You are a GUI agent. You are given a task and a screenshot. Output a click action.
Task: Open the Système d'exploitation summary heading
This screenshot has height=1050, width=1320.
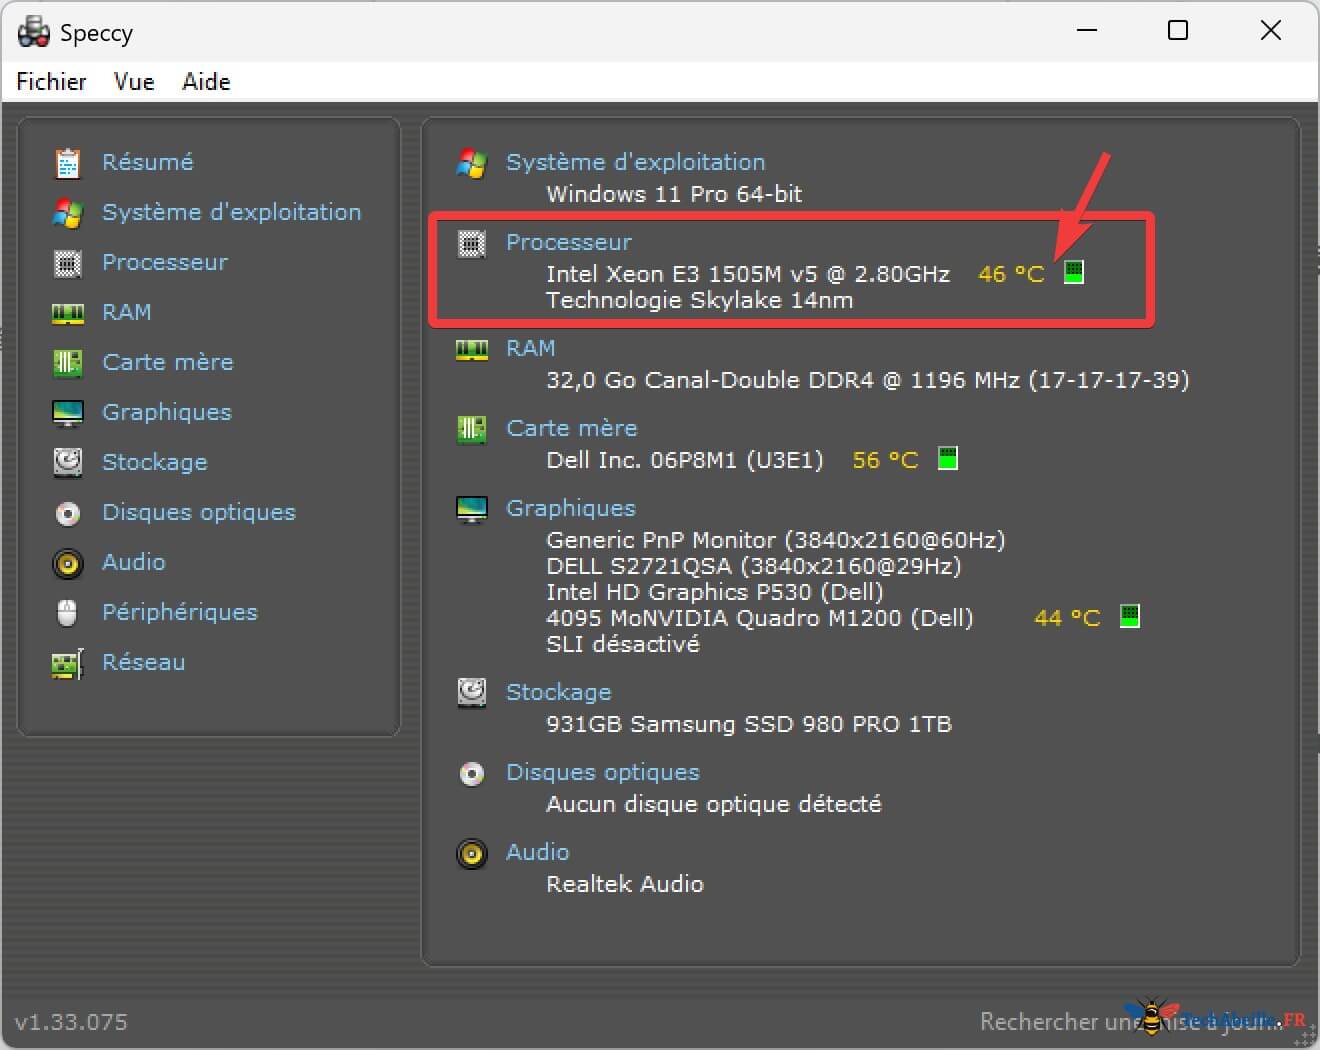635,162
